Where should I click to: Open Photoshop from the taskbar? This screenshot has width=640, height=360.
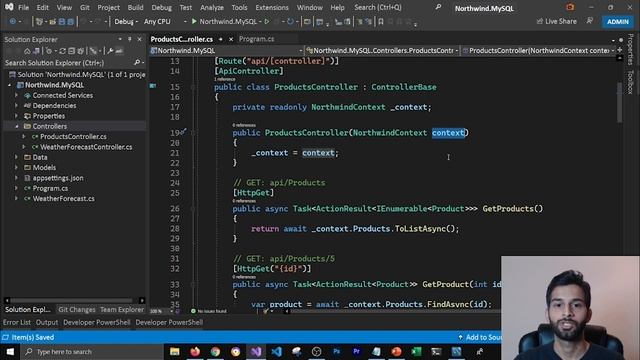337,351
